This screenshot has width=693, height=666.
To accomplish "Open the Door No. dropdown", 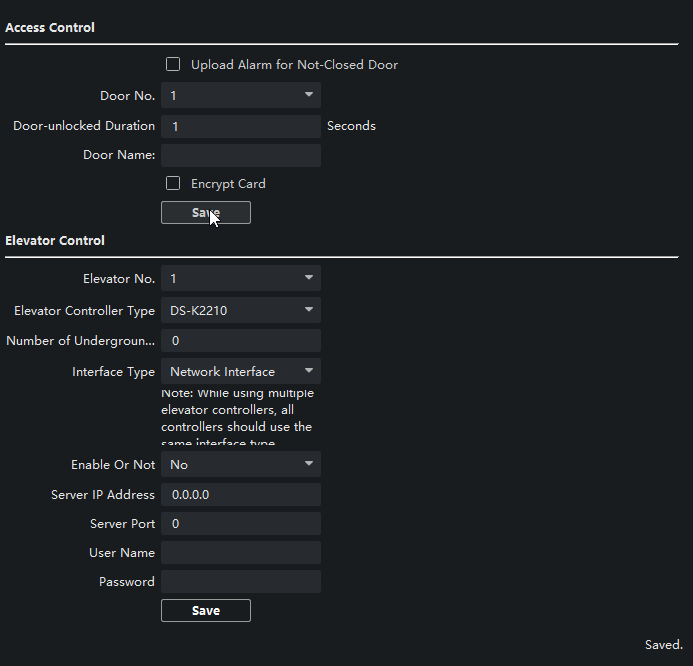I will click(x=240, y=96).
